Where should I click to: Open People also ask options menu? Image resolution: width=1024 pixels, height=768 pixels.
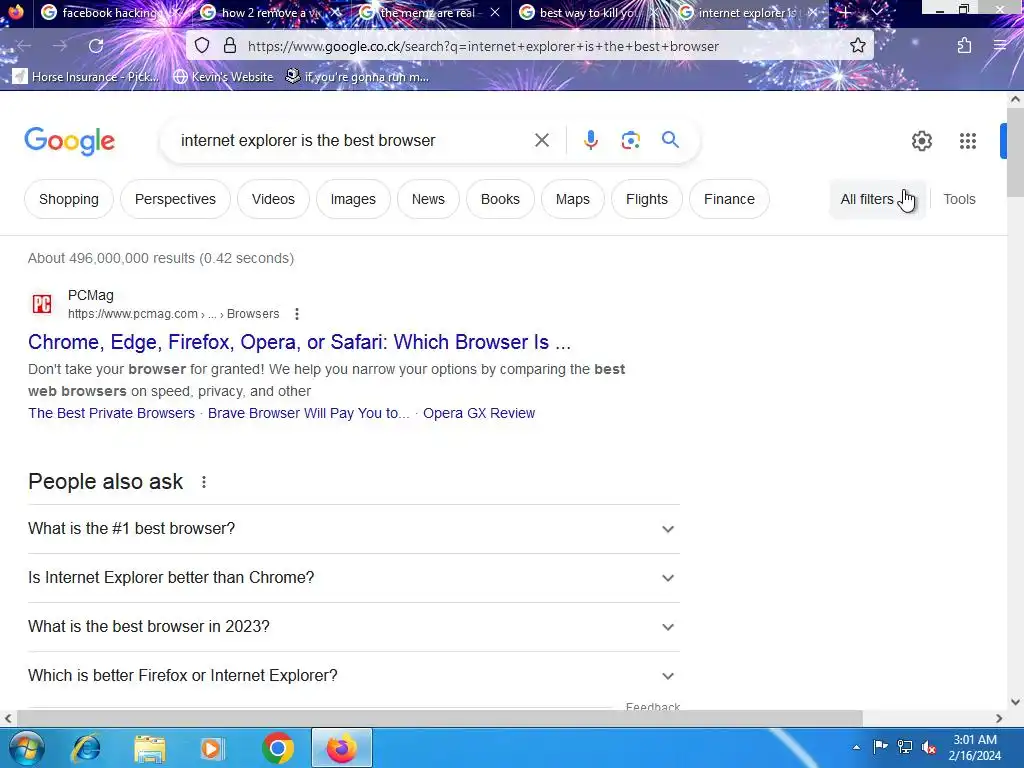(204, 482)
